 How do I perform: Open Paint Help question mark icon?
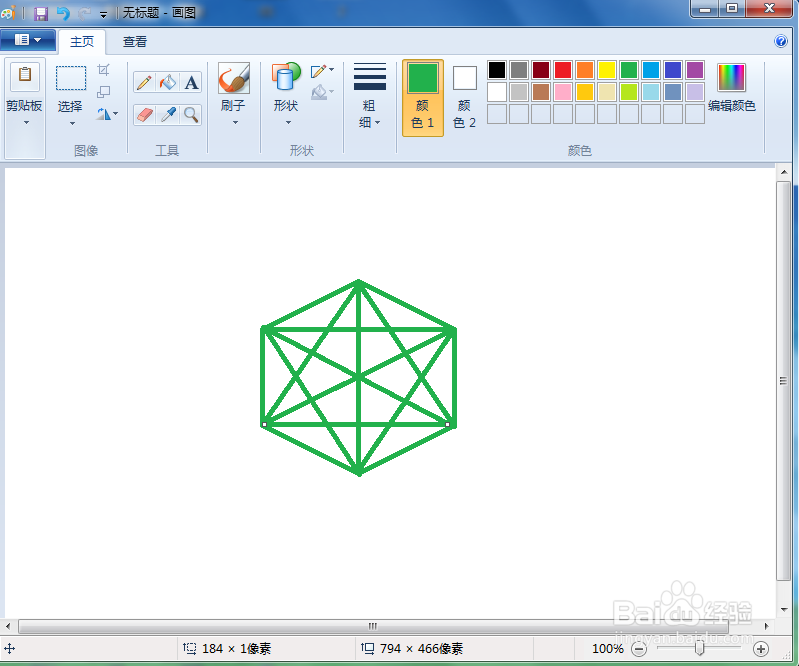point(781,41)
